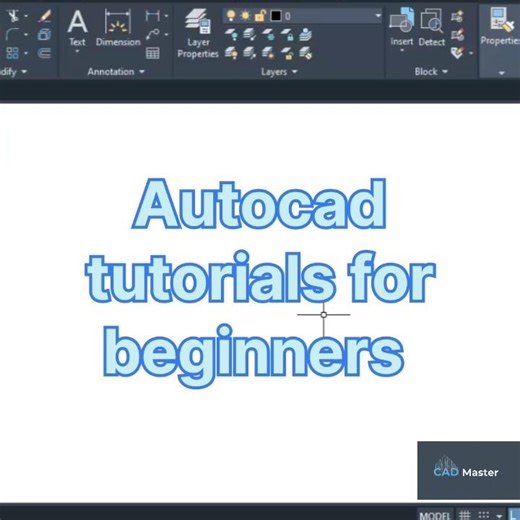The height and width of the screenshot is (520, 520).
Task: Select the Array tool icon
Action: pos(13,53)
